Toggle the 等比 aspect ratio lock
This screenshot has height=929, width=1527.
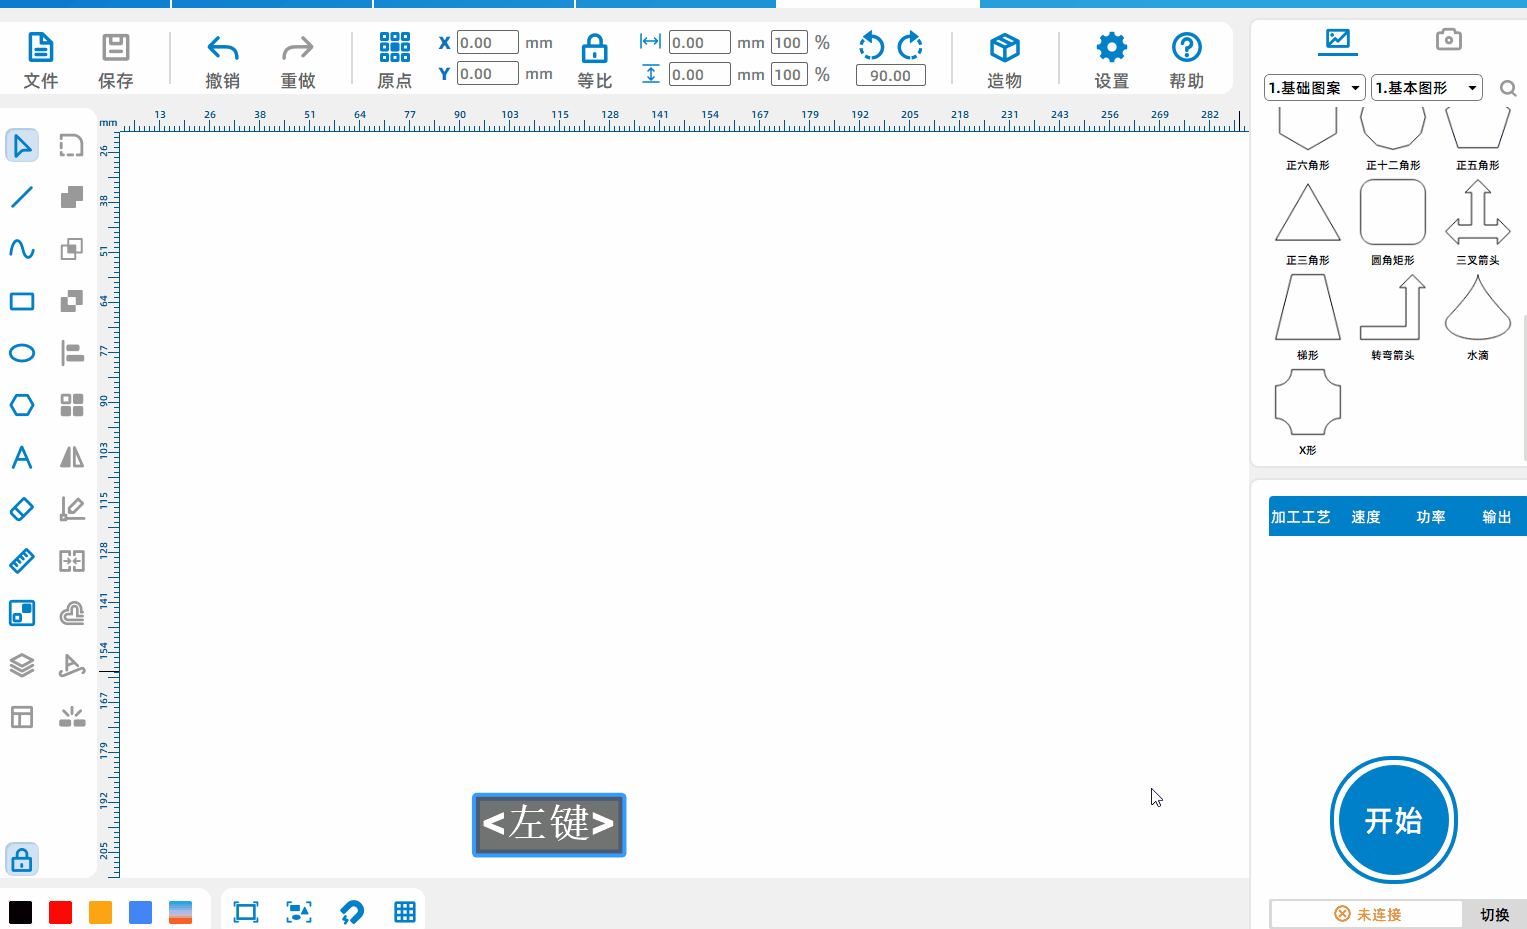click(x=595, y=48)
